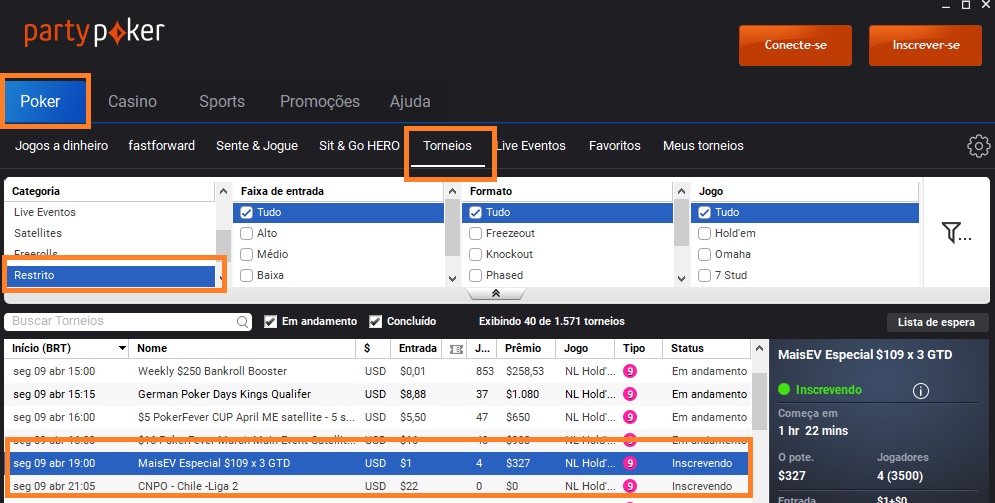Open the Ajuda tab
995x503 pixels.
click(x=410, y=101)
